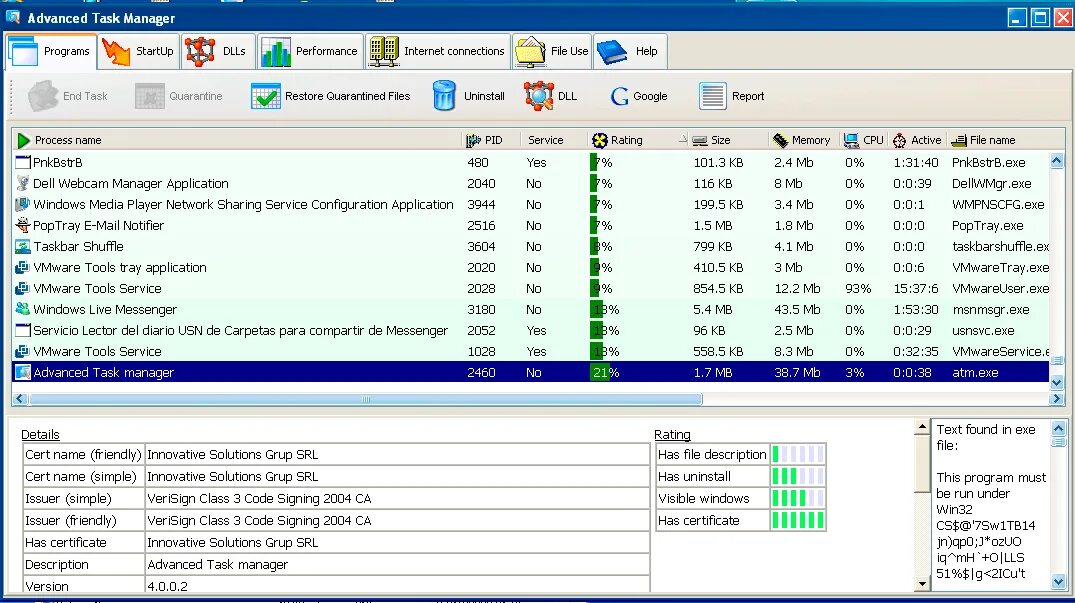Click the StartUp flame arrow icon
1075x603 pixels.
[x=116, y=52]
